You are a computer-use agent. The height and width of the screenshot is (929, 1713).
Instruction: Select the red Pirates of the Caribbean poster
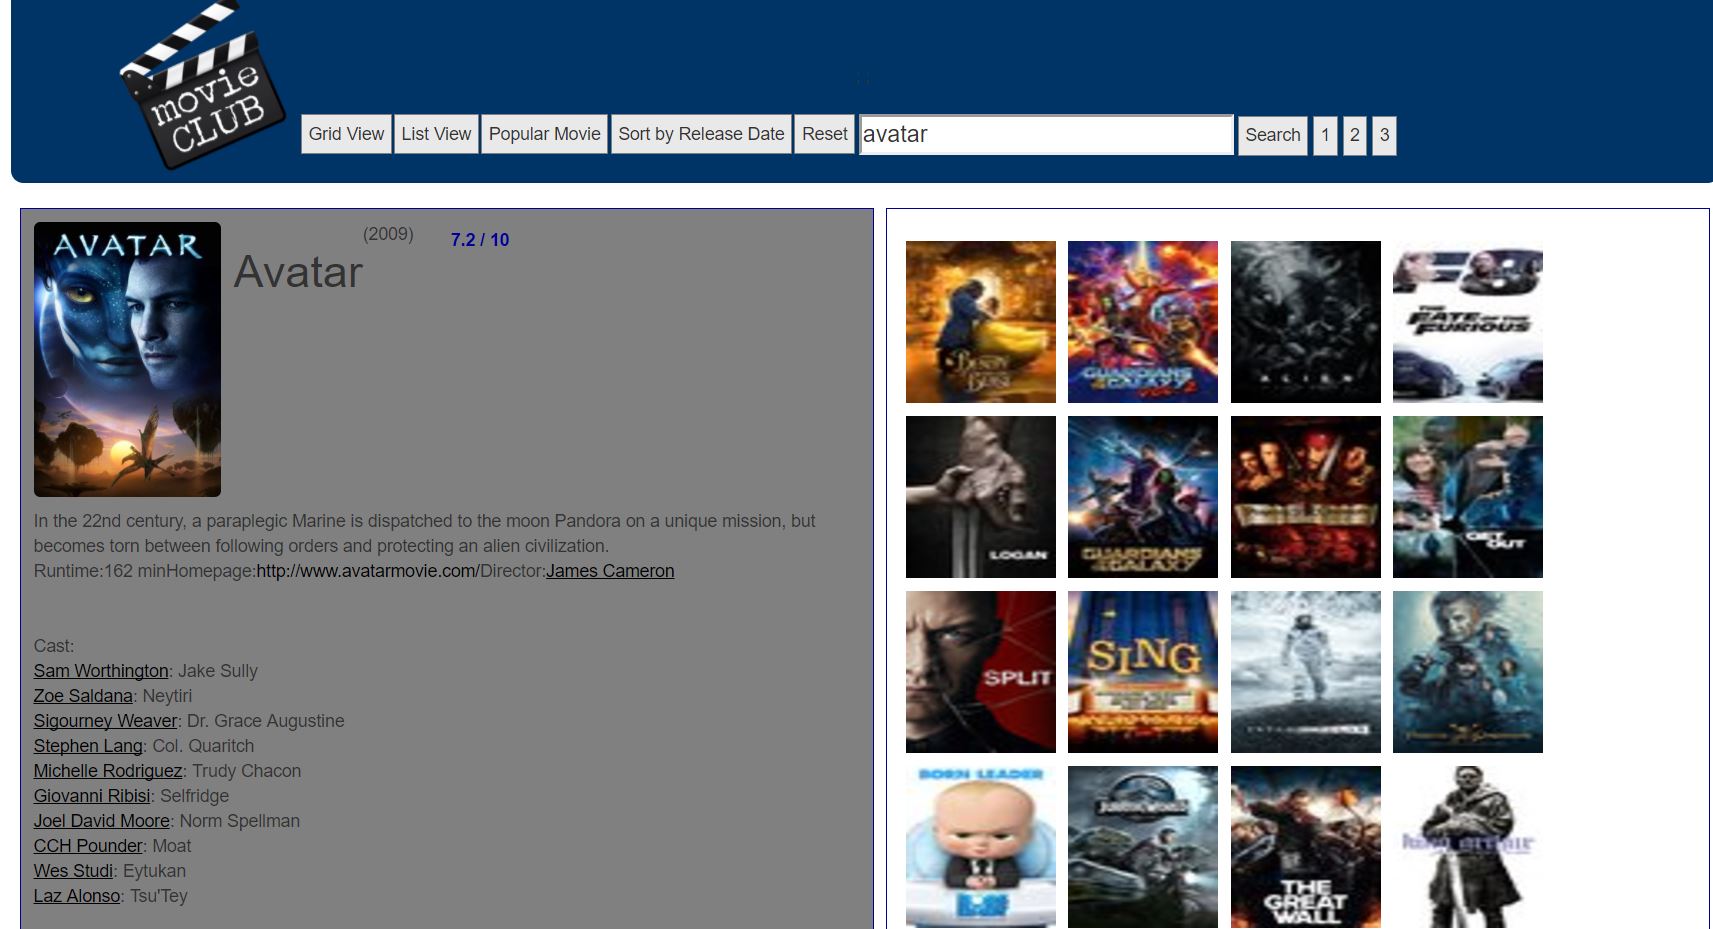(1306, 497)
